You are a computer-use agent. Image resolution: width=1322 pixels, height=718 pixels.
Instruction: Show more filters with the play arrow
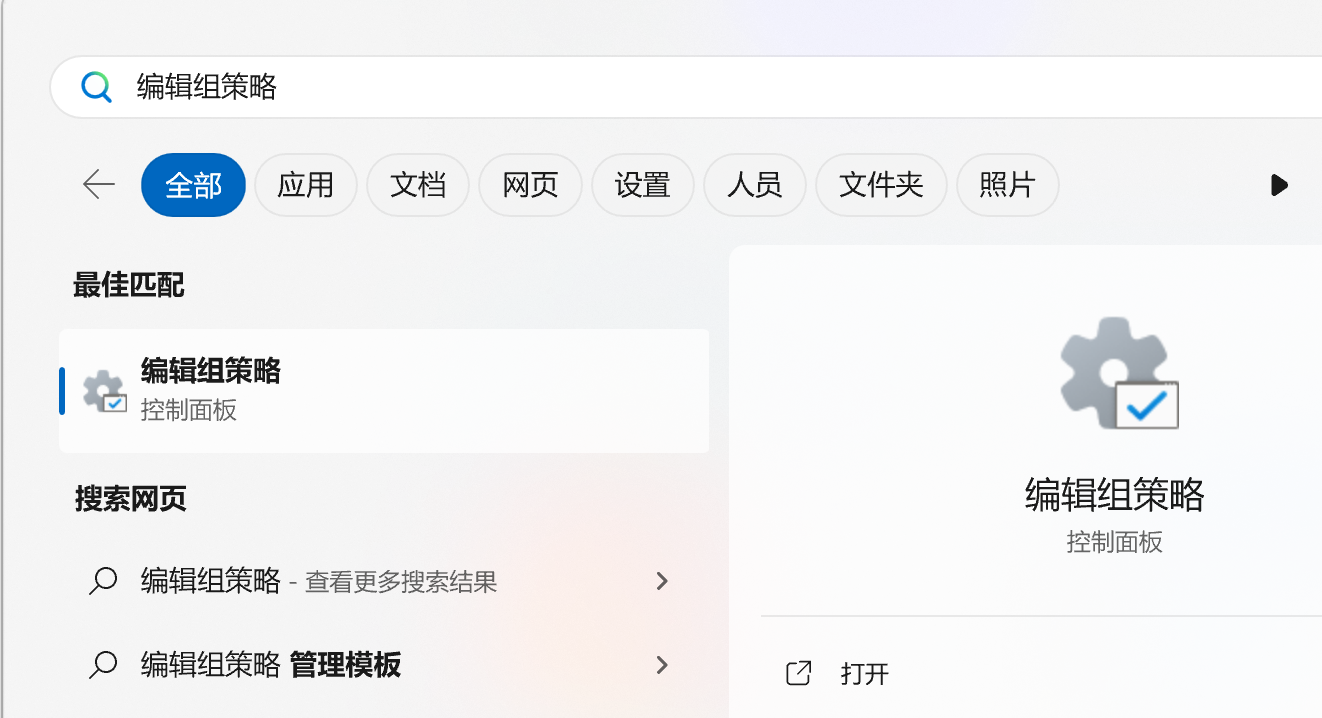tap(1278, 185)
